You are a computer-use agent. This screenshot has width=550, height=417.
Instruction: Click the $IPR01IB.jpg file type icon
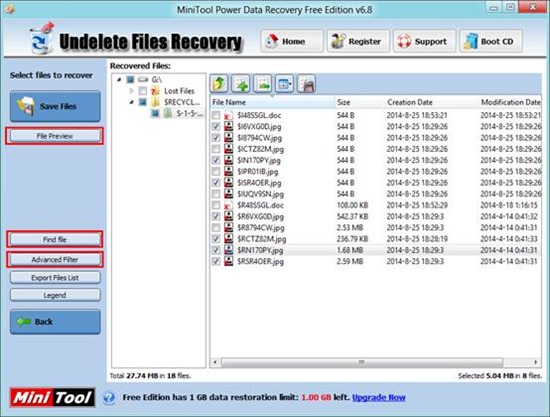tap(228, 171)
